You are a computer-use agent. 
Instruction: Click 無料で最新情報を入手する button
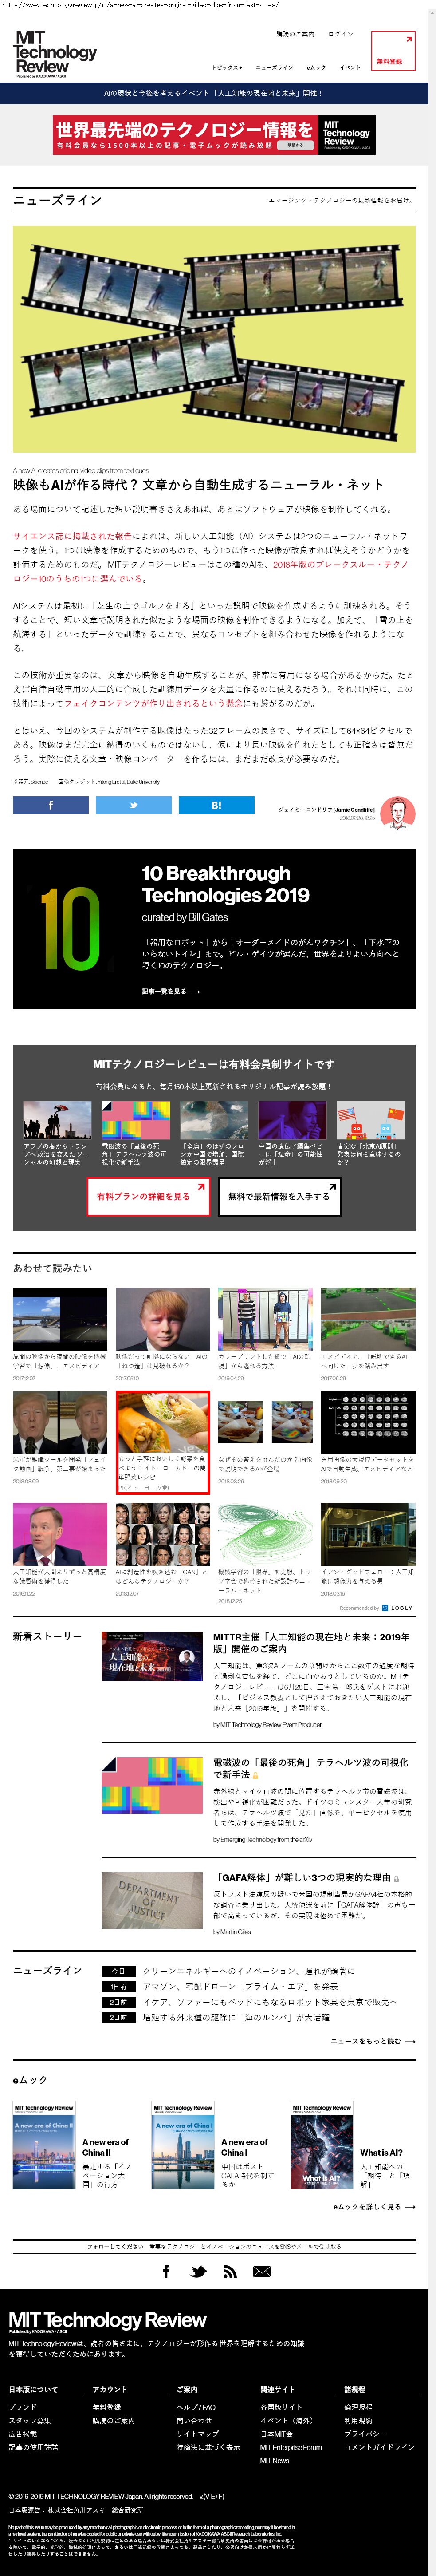(279, 1196)
